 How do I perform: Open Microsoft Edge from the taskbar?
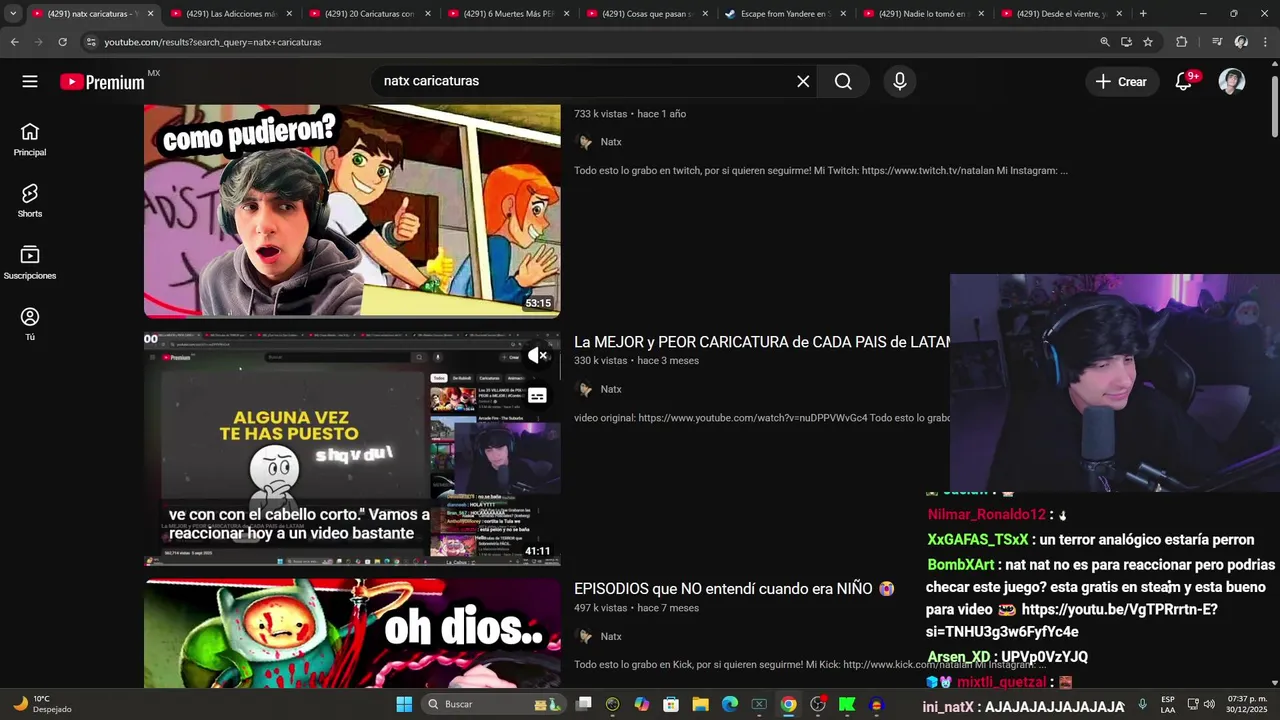(x=730, y=704)
